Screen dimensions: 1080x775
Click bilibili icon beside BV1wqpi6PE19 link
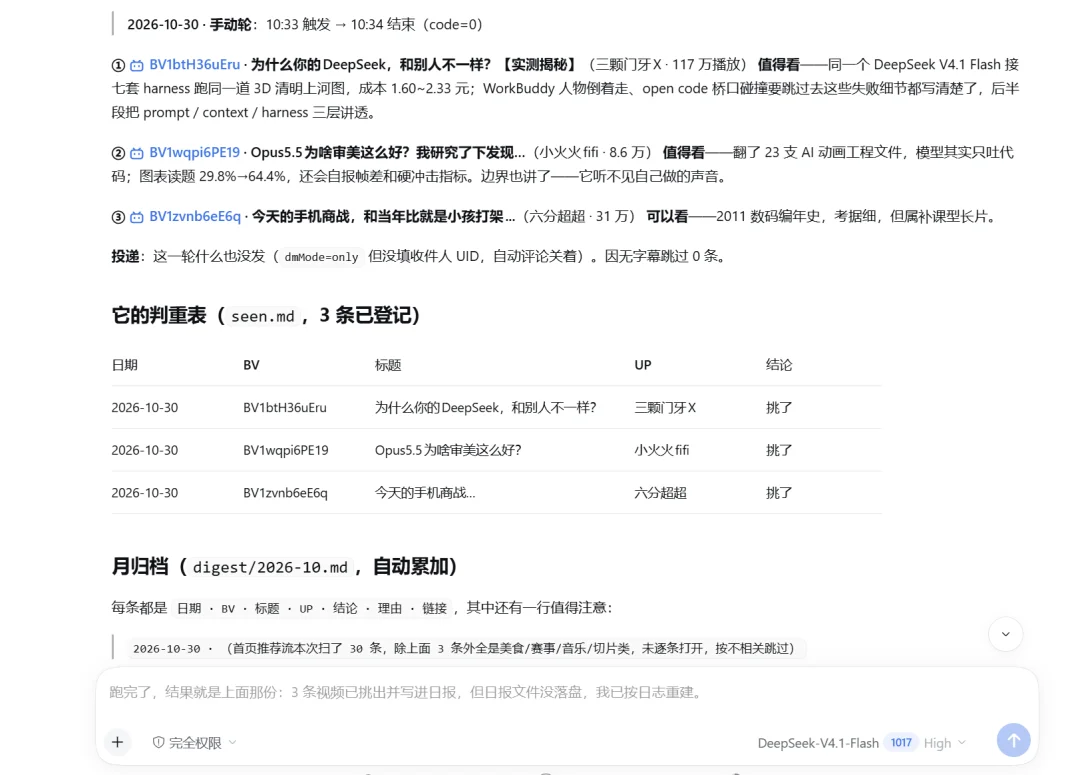click(x=137, y=153)
